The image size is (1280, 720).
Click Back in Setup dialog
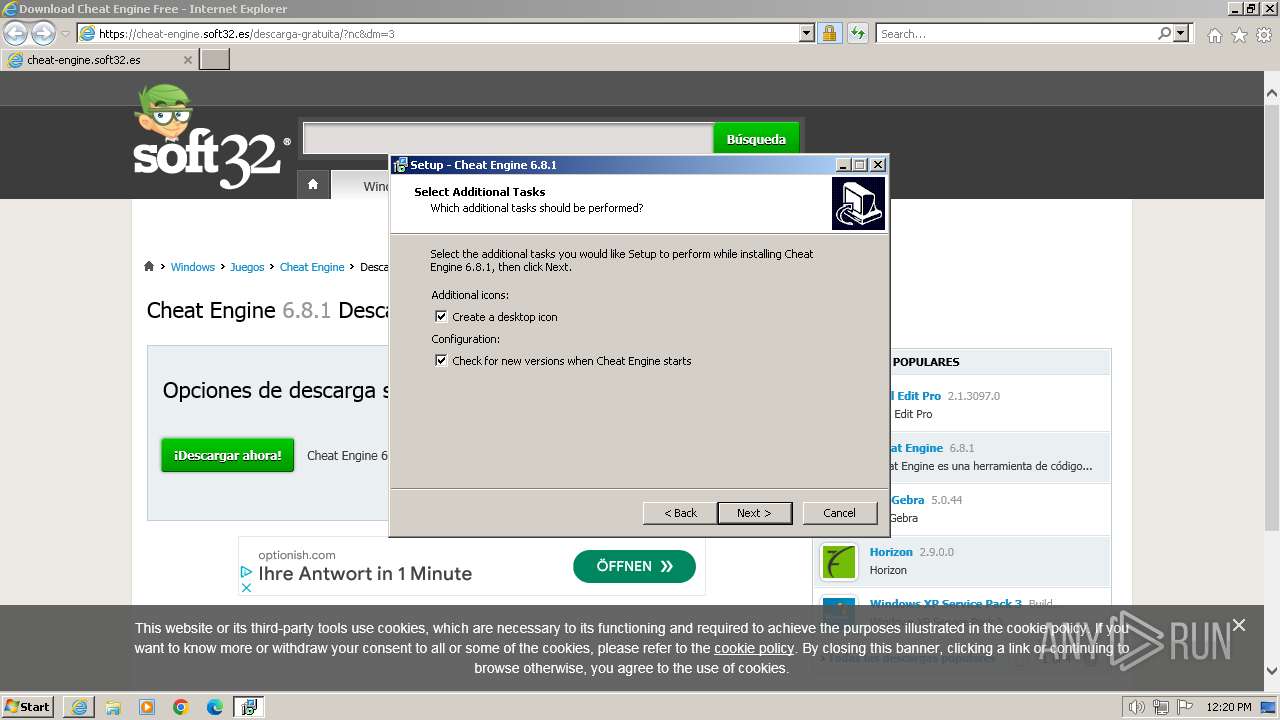click(680, 513)
